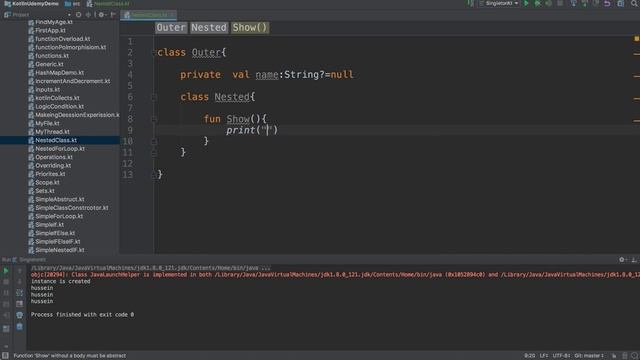
Task: Toggle pause output in Run panel
Action: pos(6,293)
